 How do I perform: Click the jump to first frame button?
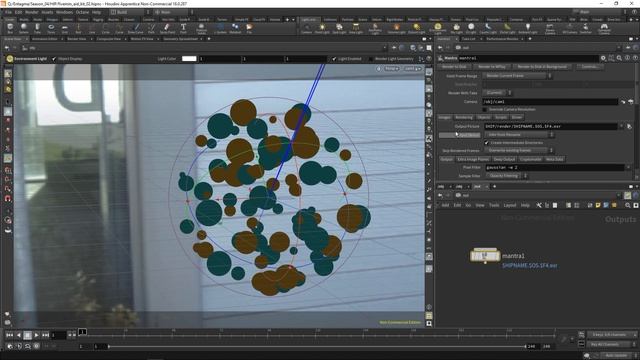[x=9, y=335]
